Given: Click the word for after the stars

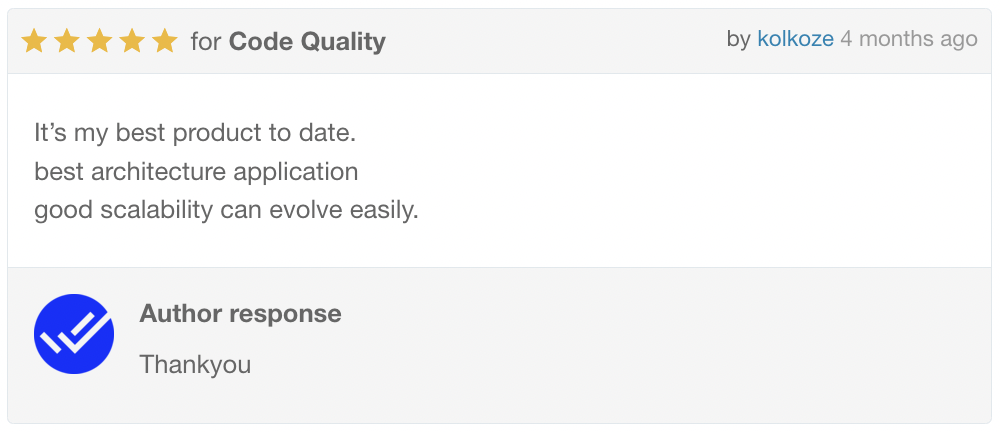Looking at the screenshot, I should click(x=206, y=41).
